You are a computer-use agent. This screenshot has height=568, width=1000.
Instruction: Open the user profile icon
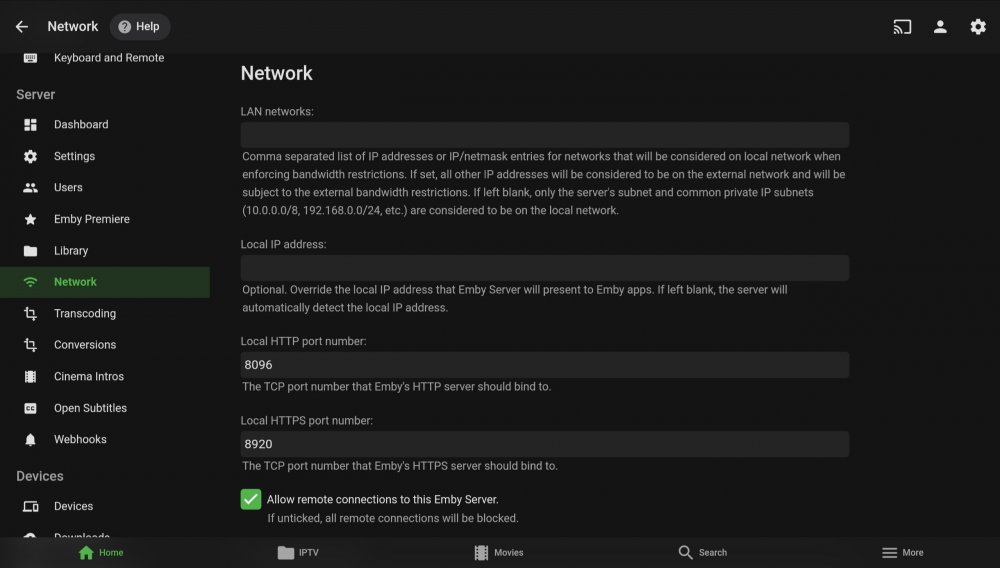940,27
